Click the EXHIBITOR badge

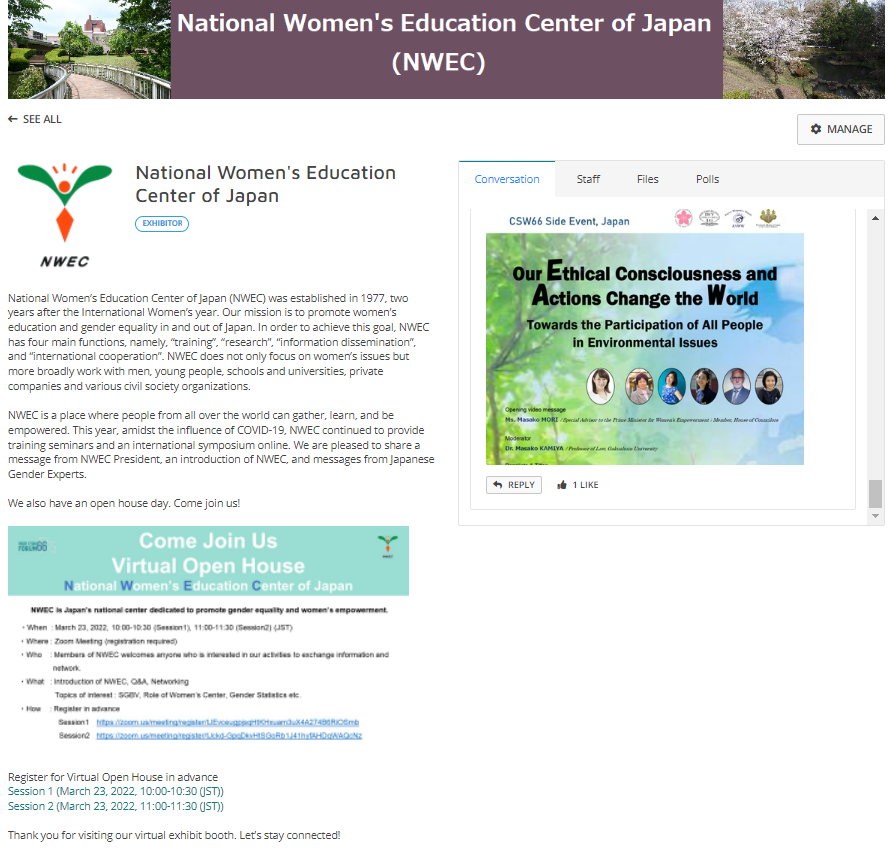tap(162, 224)
